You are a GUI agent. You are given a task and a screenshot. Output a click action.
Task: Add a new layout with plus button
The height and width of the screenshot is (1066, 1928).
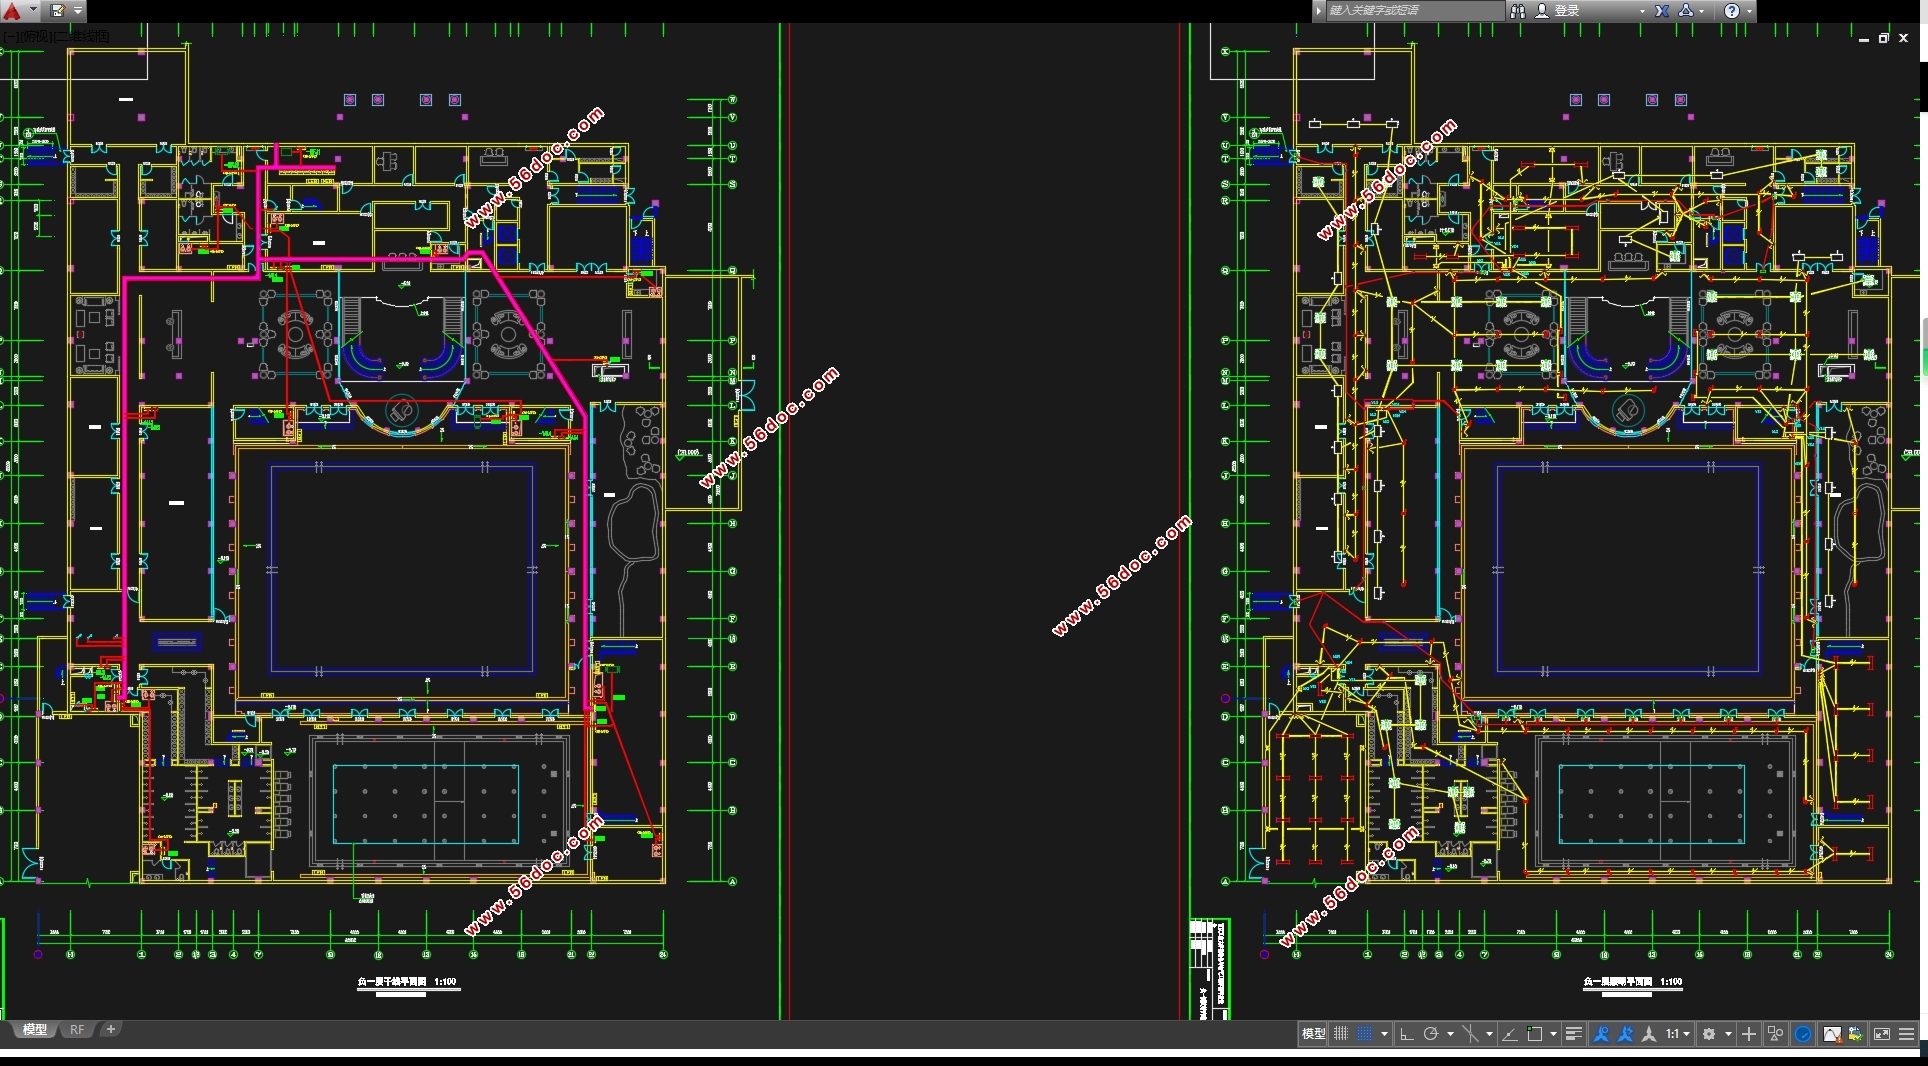tap(111, 1029)
